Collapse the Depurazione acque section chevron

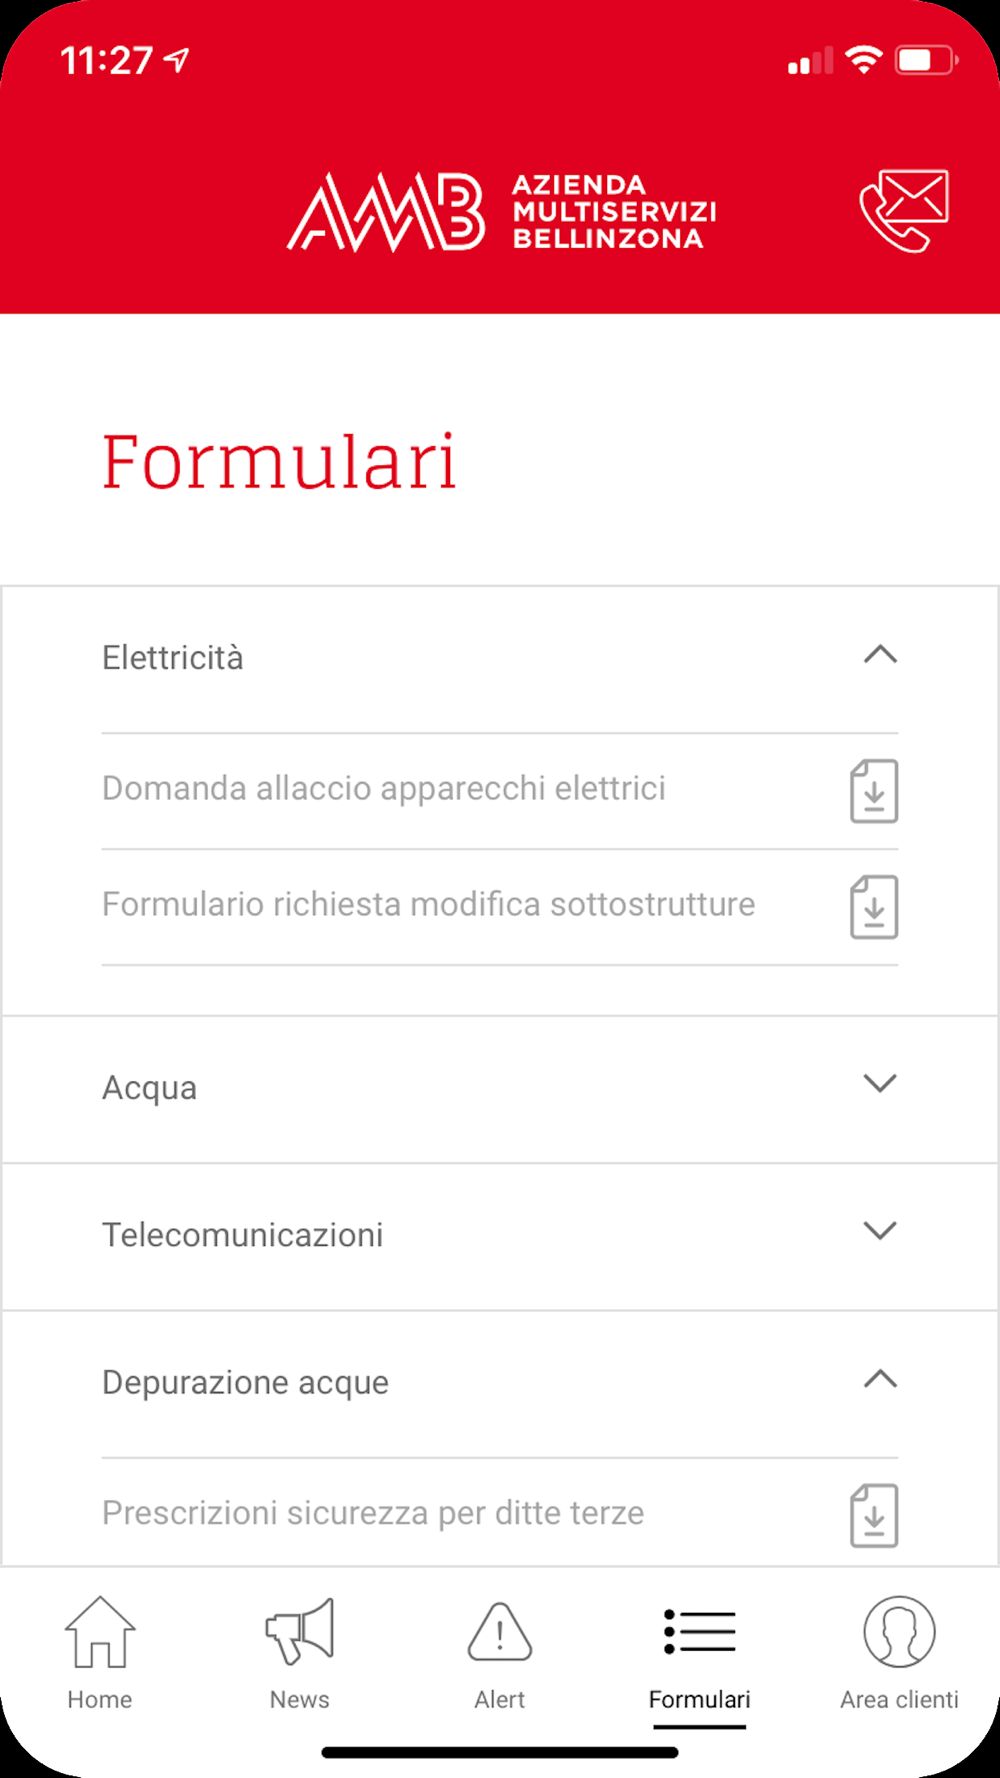tap(880, 1379)
